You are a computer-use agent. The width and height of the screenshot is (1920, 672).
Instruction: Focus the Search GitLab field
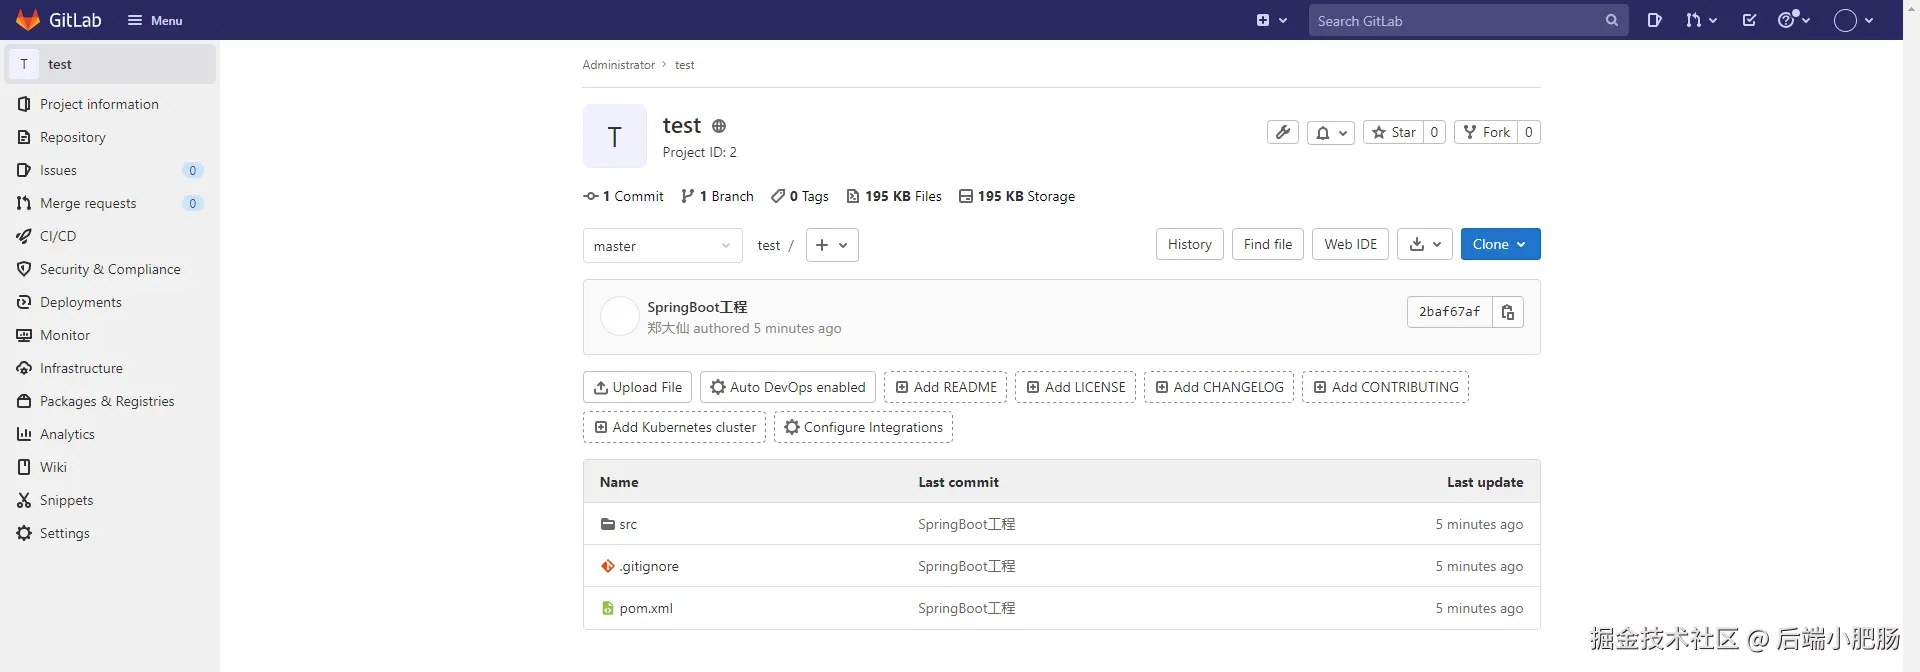pos(1455,20)
